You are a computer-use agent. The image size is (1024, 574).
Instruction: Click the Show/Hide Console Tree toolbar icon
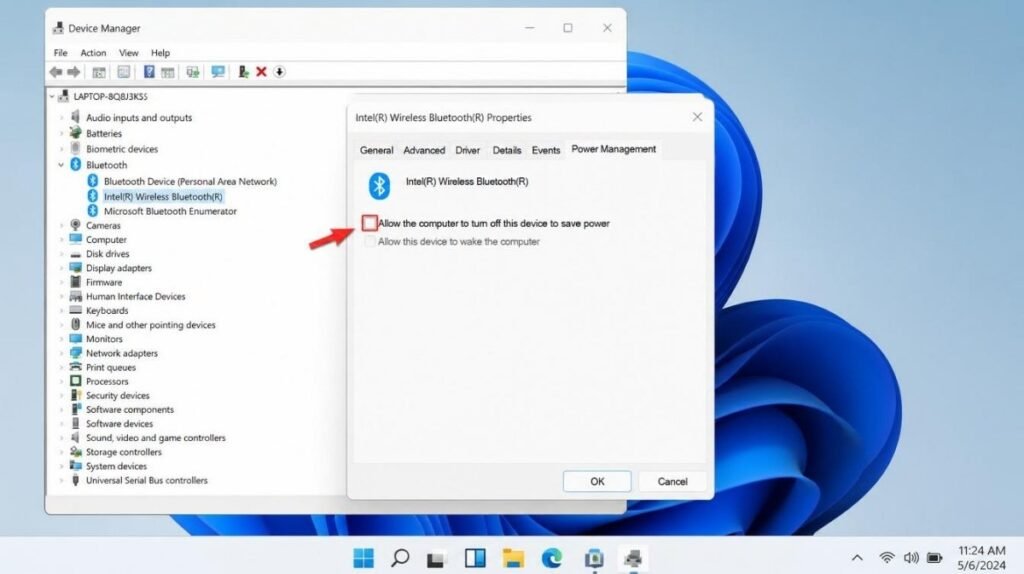pyautogui.click(x=99, y=72)
